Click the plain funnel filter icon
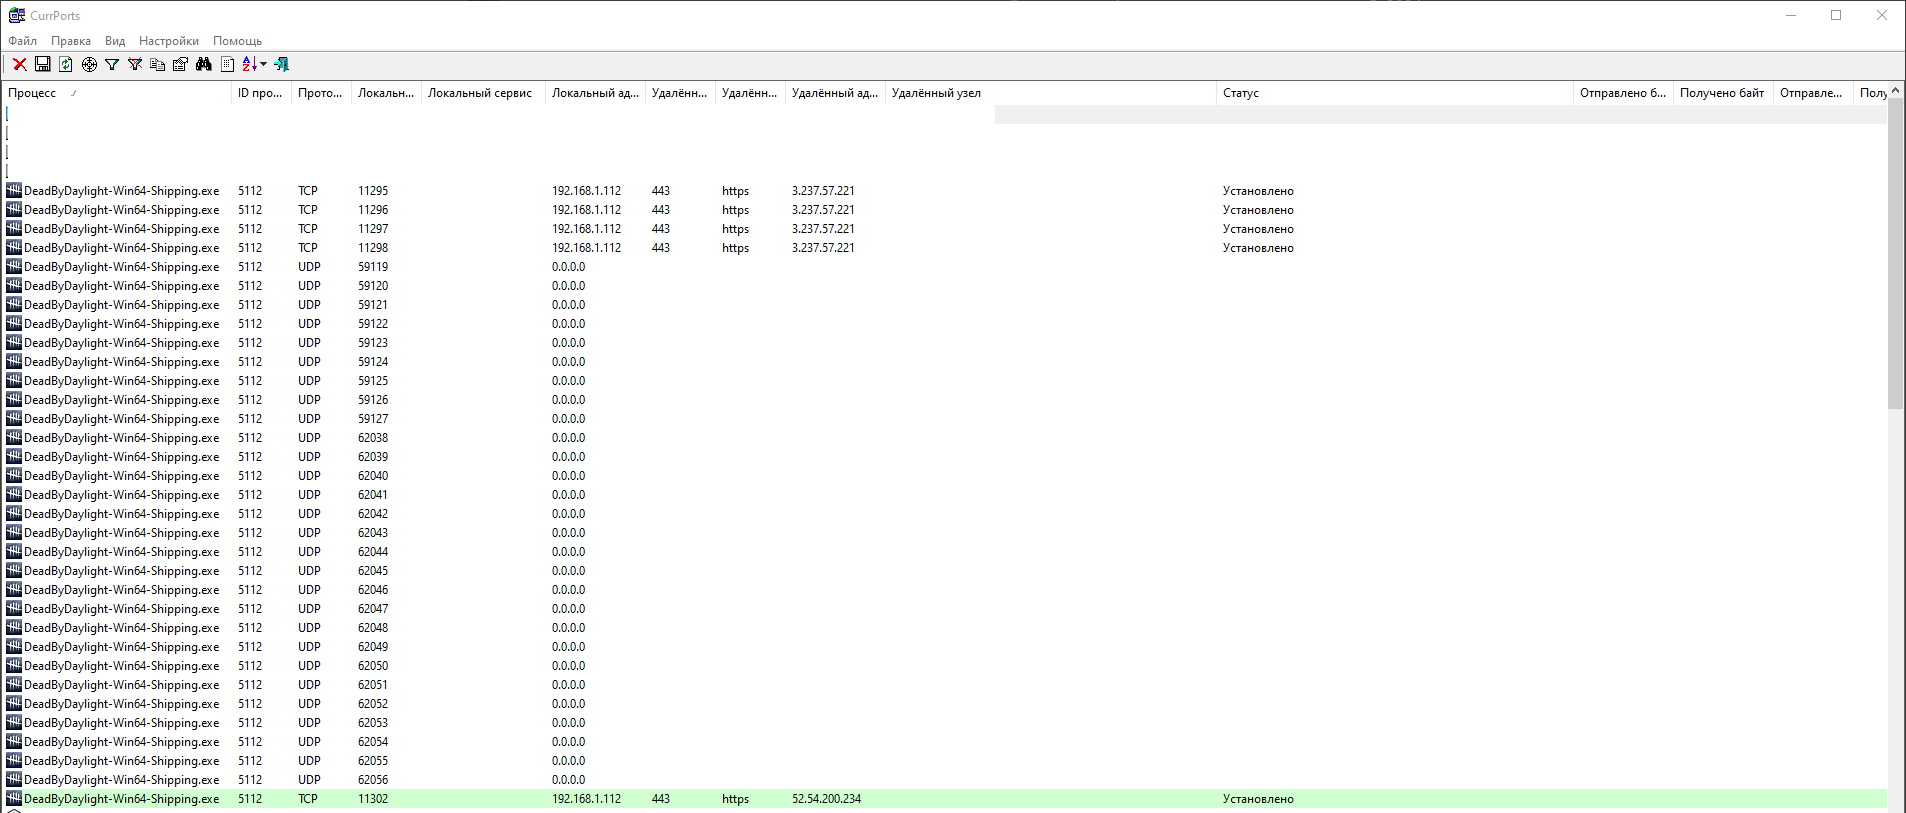 [112, 64]
